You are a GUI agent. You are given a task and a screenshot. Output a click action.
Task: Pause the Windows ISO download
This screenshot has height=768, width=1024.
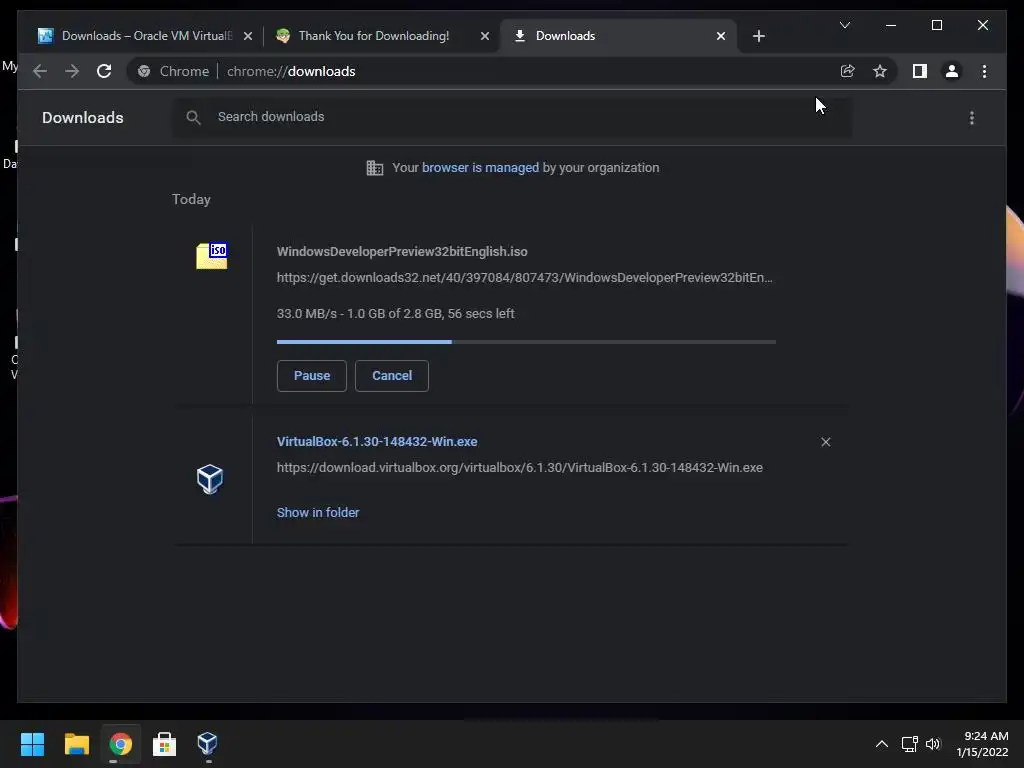tap(312, 376)
